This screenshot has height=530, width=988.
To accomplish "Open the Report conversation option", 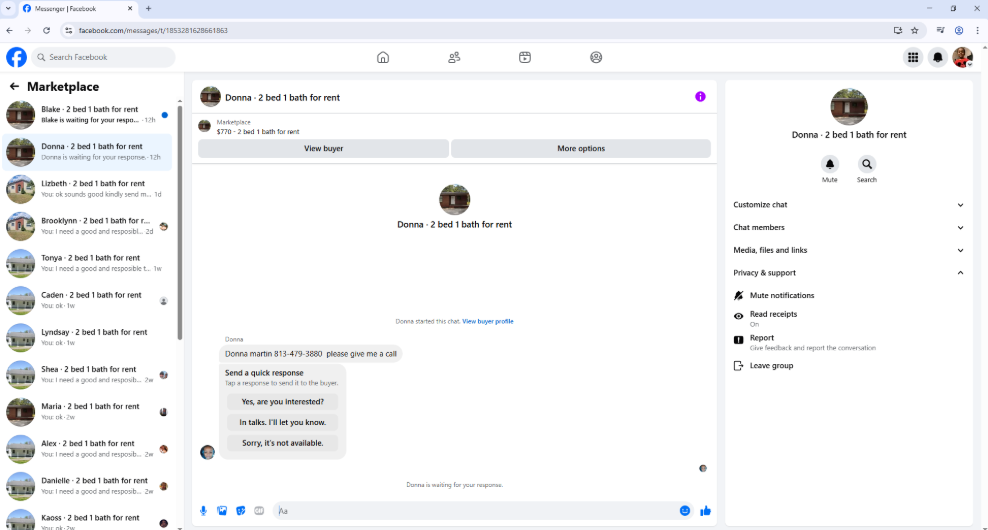I will 805,342.
